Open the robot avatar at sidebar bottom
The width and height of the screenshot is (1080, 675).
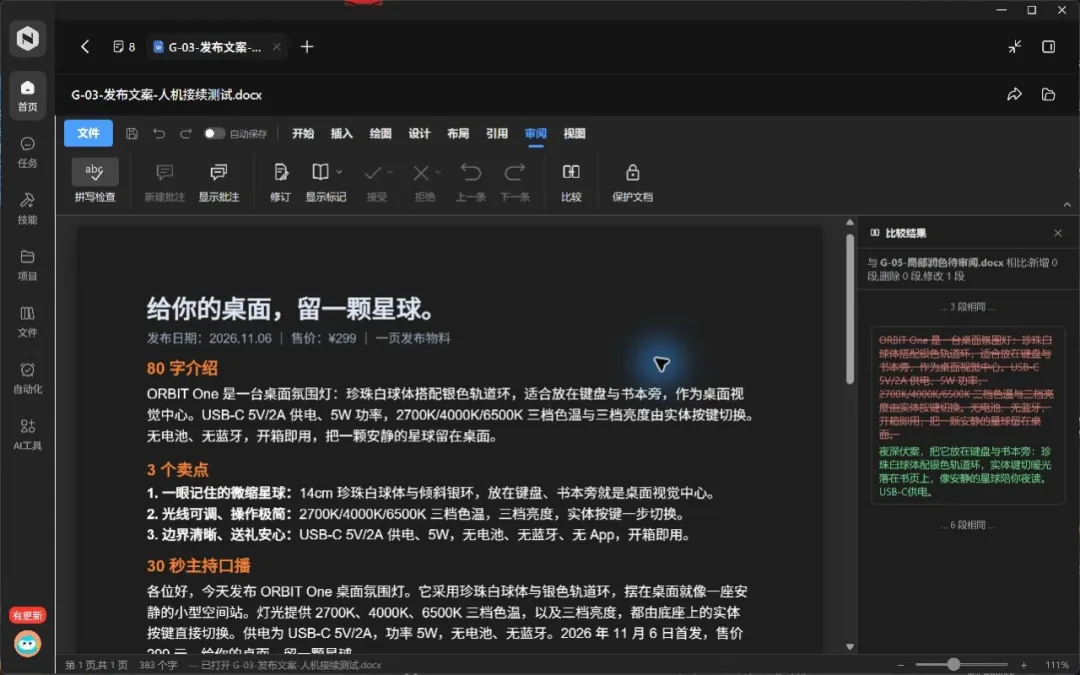28,644
